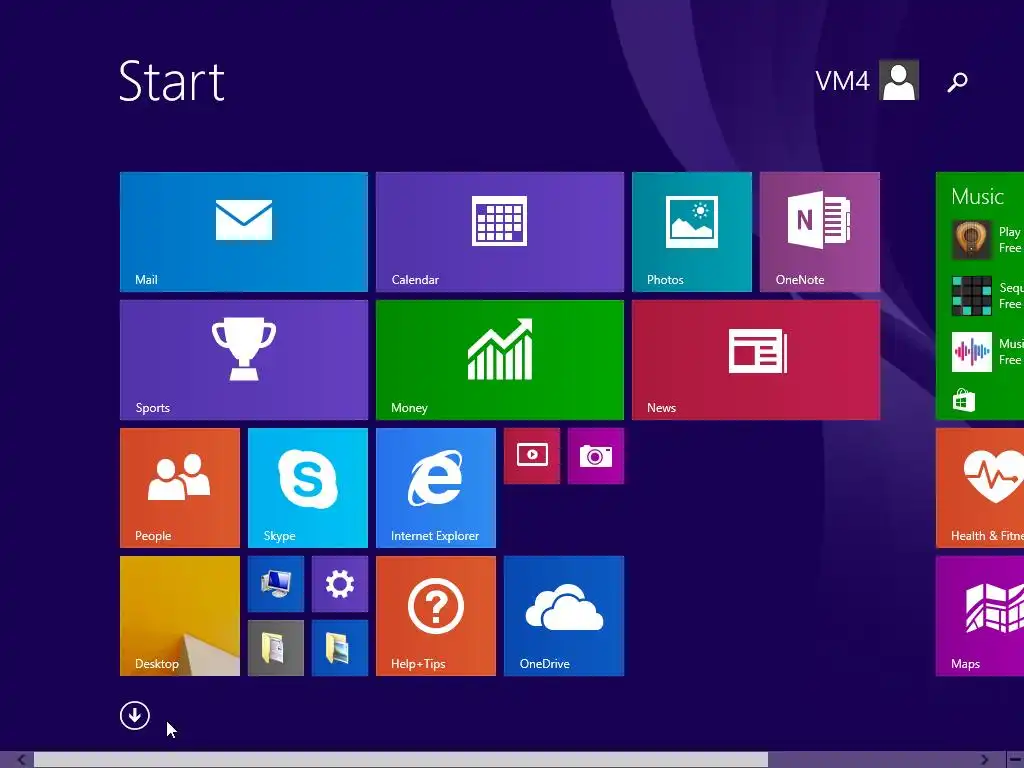Click the Music heading in green tile
This screenshot has height=768, width=1024.
click(977, 197)
